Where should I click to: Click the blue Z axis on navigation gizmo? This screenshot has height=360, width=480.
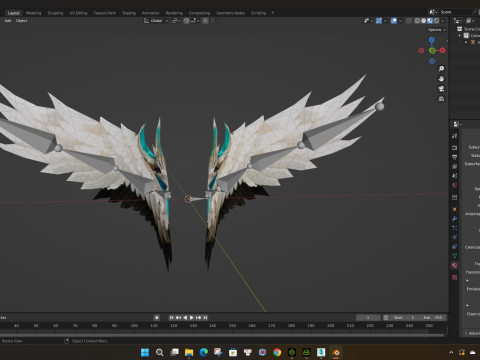click(x=432, y=40)
